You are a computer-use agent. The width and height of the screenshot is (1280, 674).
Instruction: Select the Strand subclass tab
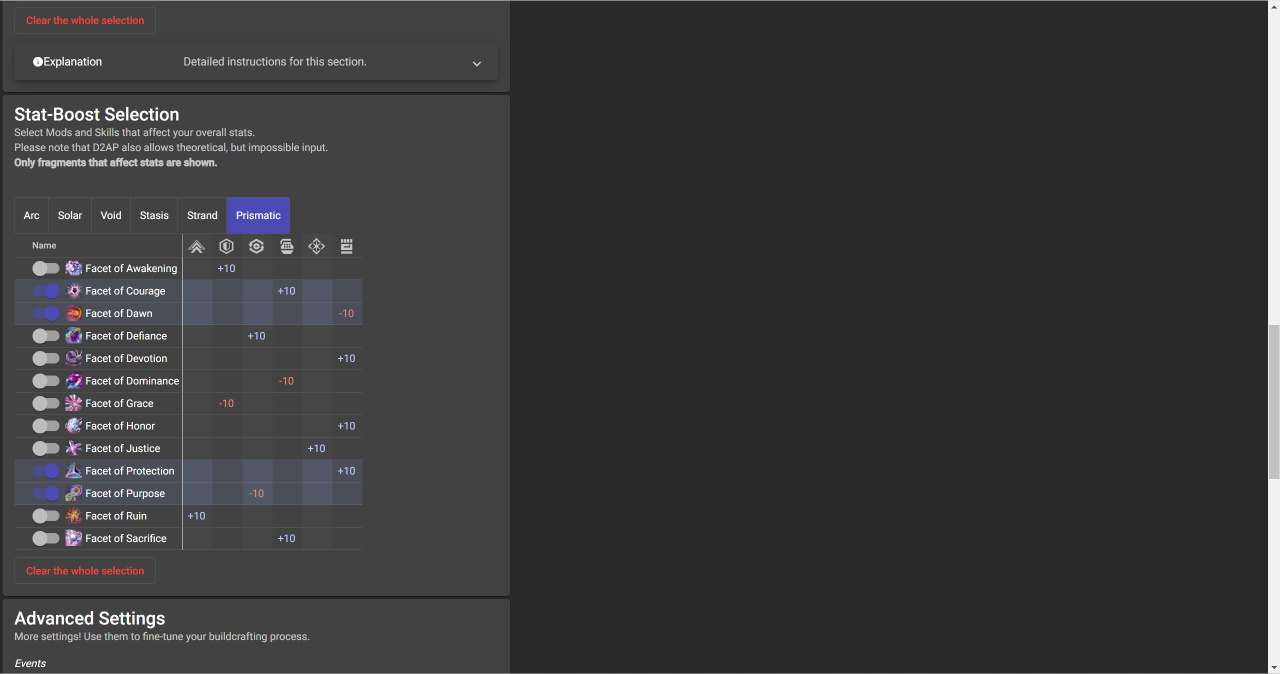(202, 215)
